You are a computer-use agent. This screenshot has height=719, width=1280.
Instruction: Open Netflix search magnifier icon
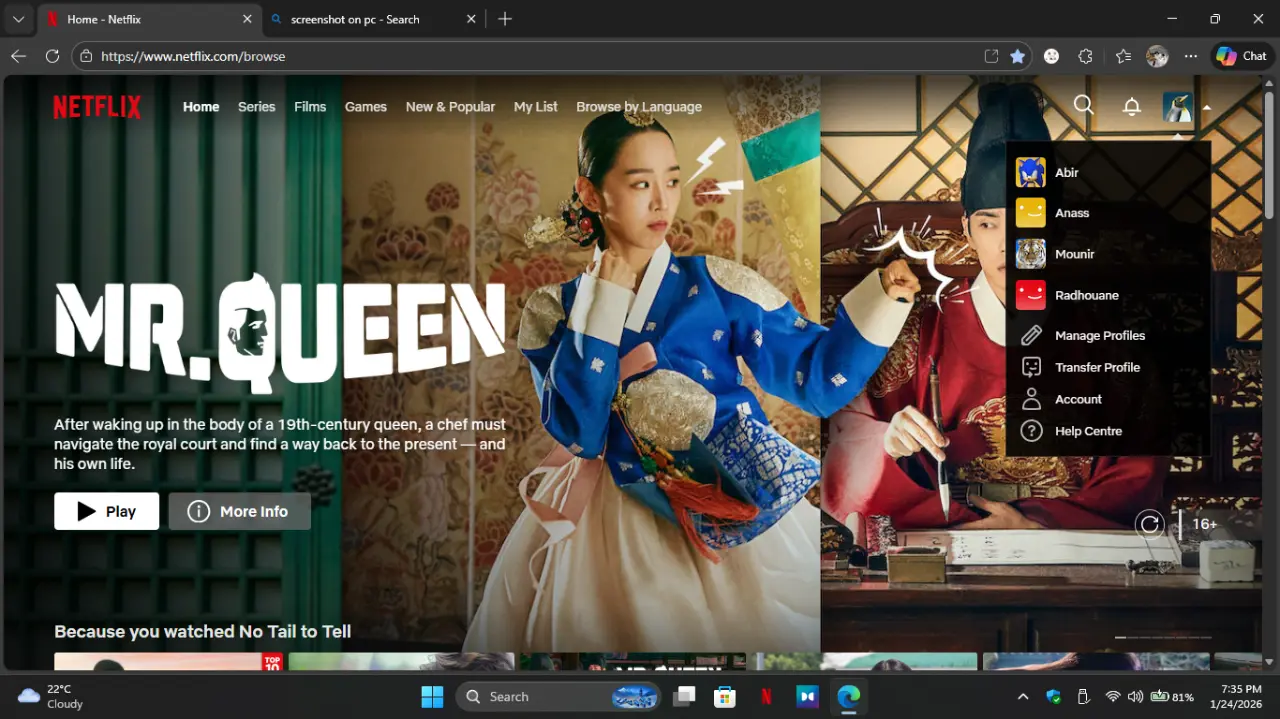pyautogui.click(x=1083, y=105)
